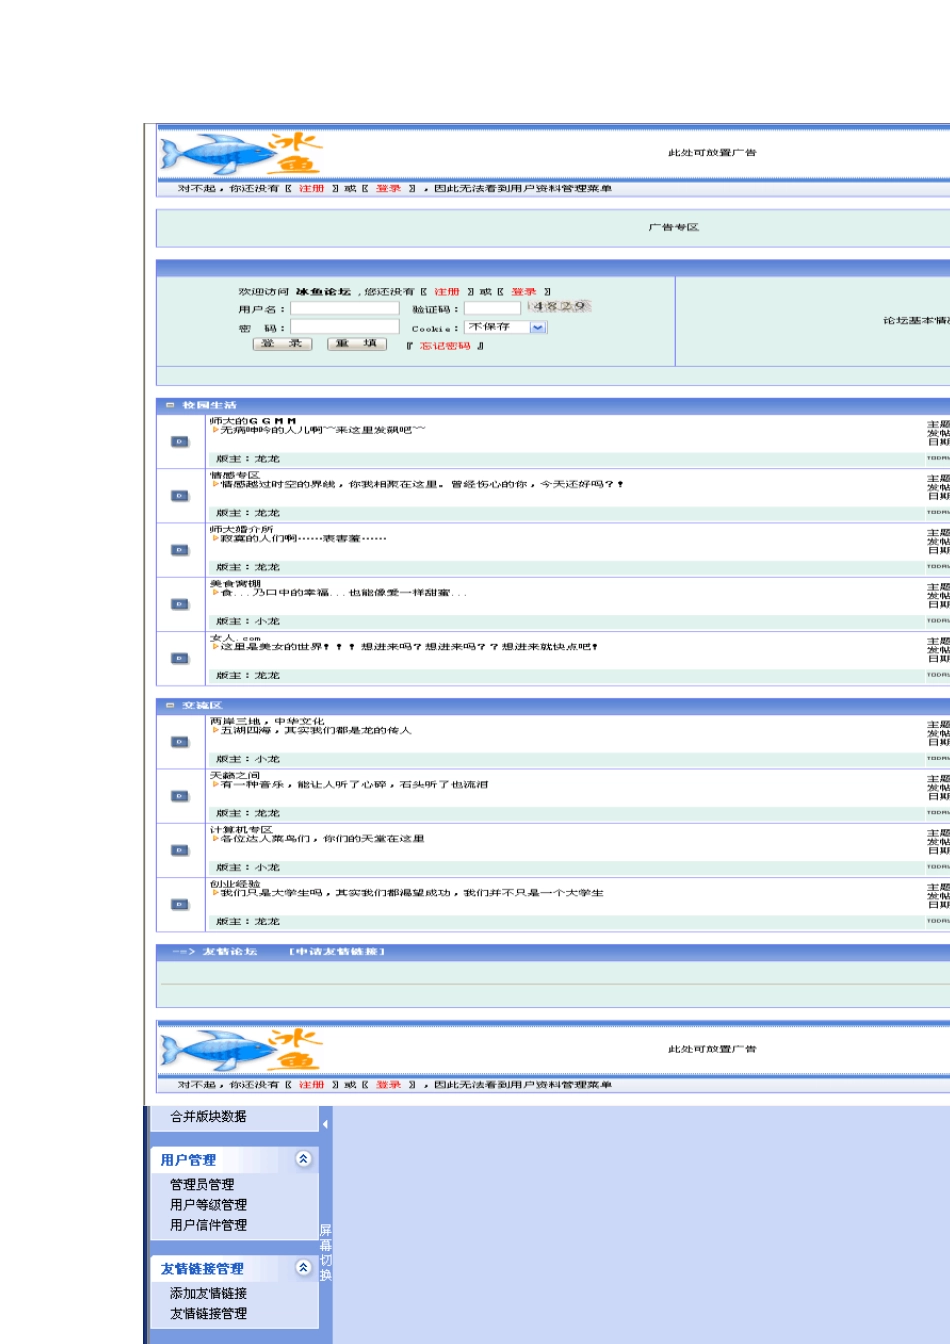Click the 验证码 input field
This screenshot has width=950, height=1344.
point(492,309)
